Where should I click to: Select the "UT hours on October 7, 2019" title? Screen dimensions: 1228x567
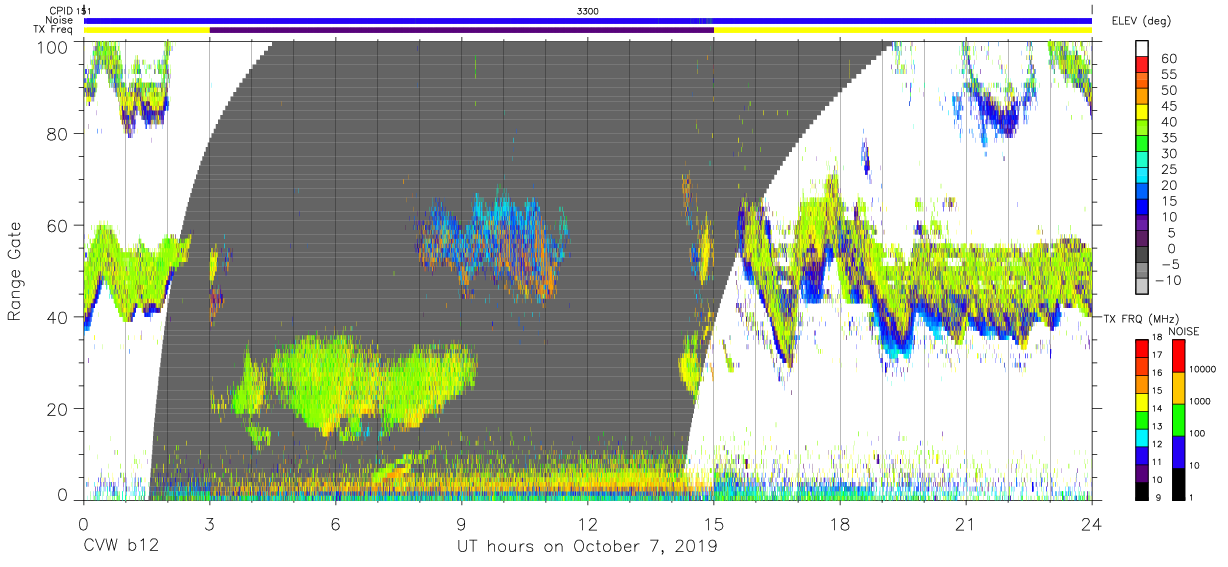(x=588, y=548)
